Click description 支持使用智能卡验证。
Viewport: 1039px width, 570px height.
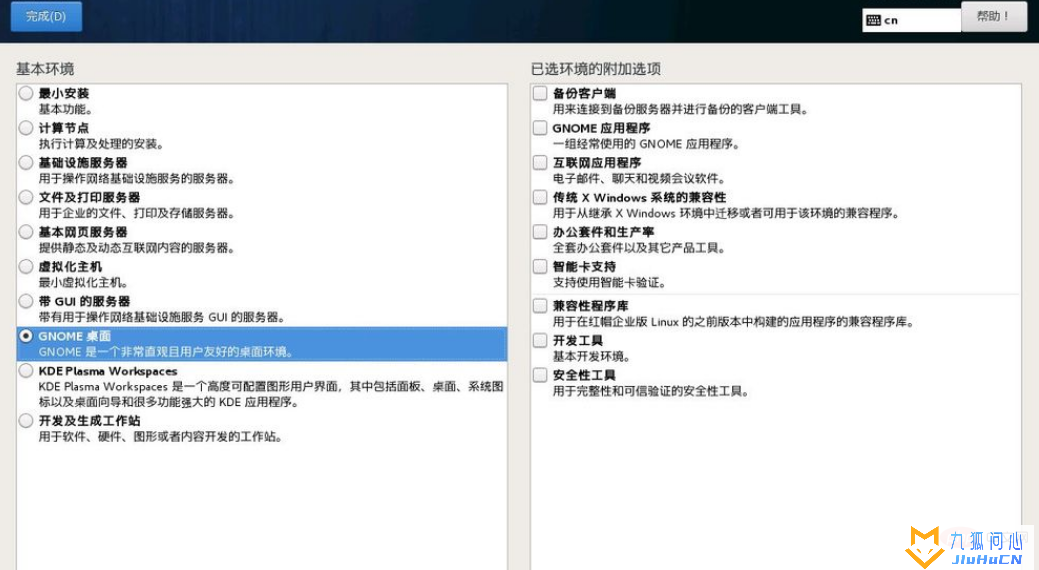coord(610,282)
